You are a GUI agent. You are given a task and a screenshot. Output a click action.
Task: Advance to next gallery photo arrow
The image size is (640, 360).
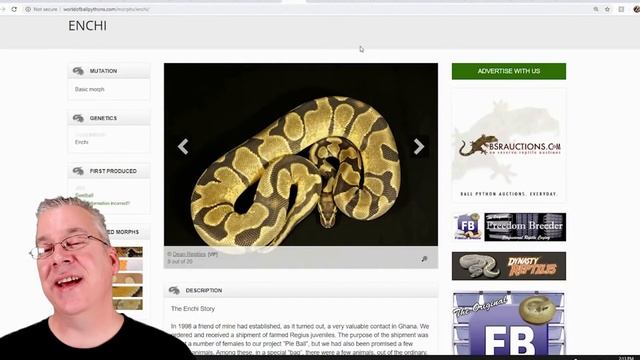[x=419, y=147]
